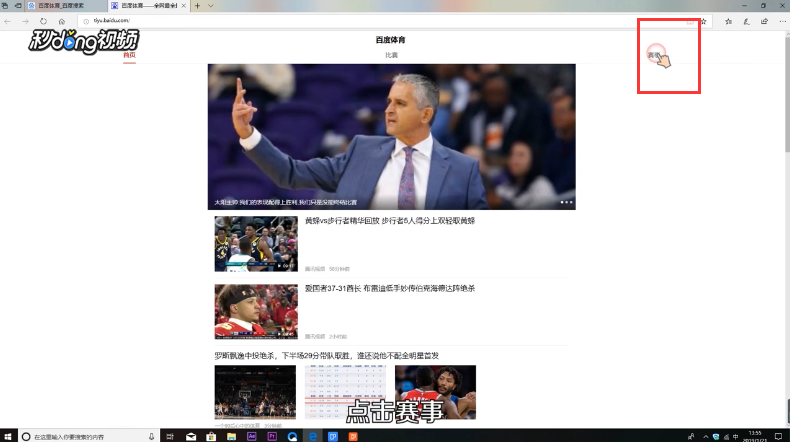Share this page
Viewport: 790px width, 442px height.
click(764, 21)
